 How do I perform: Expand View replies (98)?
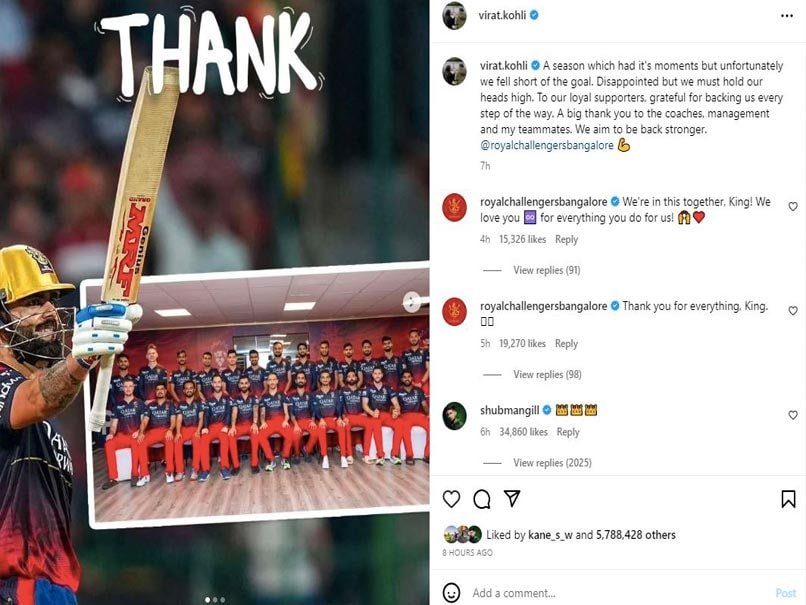pos(547,375)
